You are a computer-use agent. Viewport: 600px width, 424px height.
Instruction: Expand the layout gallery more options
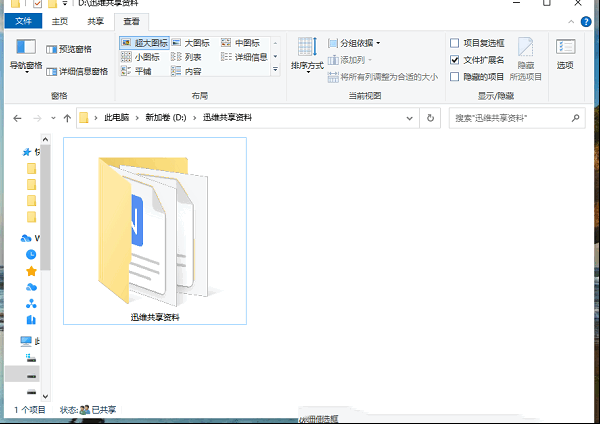pyautogui.click(x=275, y=70)
